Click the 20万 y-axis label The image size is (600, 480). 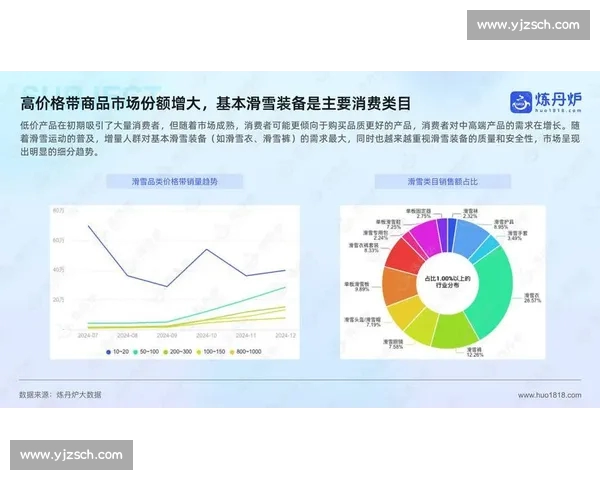59,300
